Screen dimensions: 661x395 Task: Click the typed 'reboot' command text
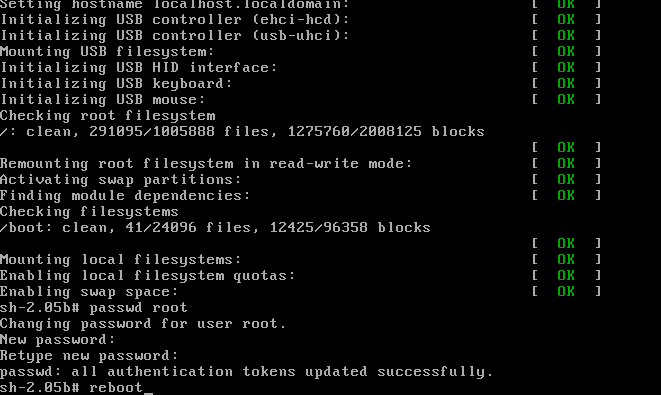[116, 387]
